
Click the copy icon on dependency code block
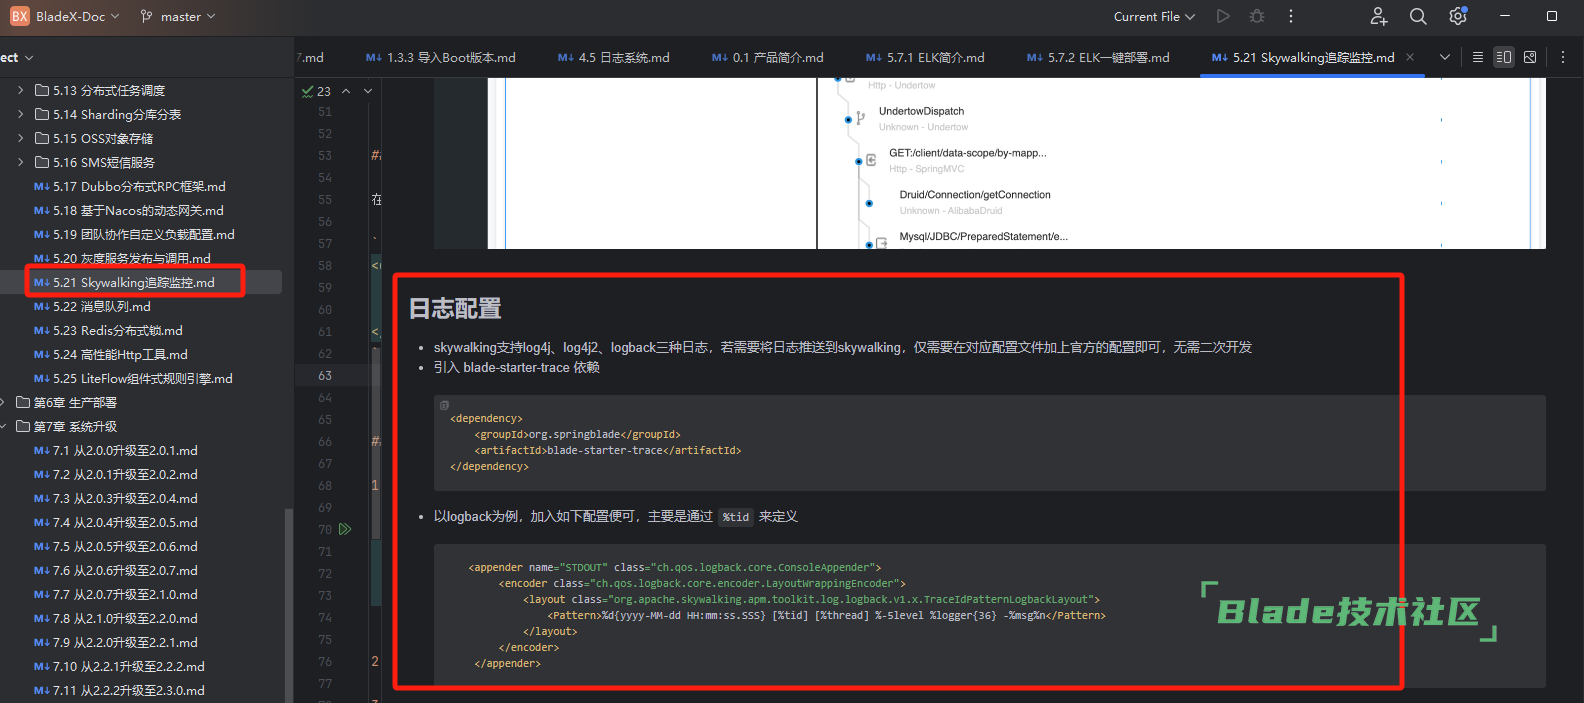[444, 405]
